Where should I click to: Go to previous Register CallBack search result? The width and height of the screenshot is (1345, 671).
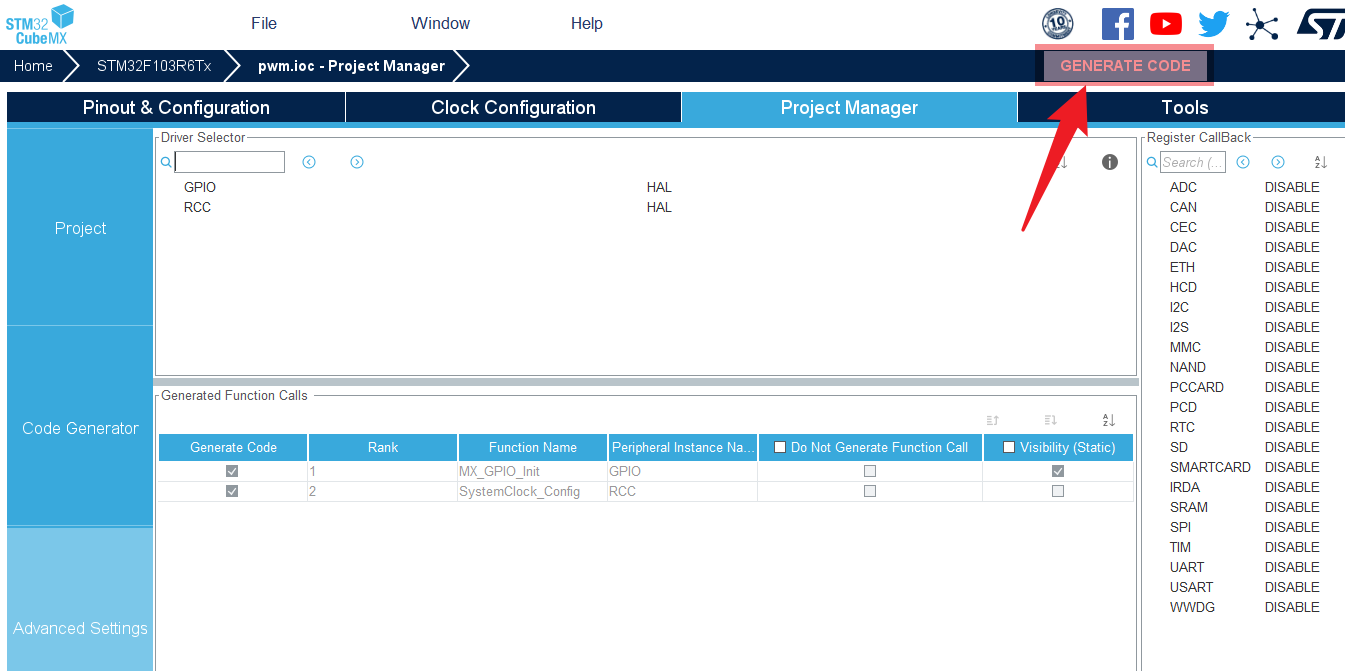1243,162
